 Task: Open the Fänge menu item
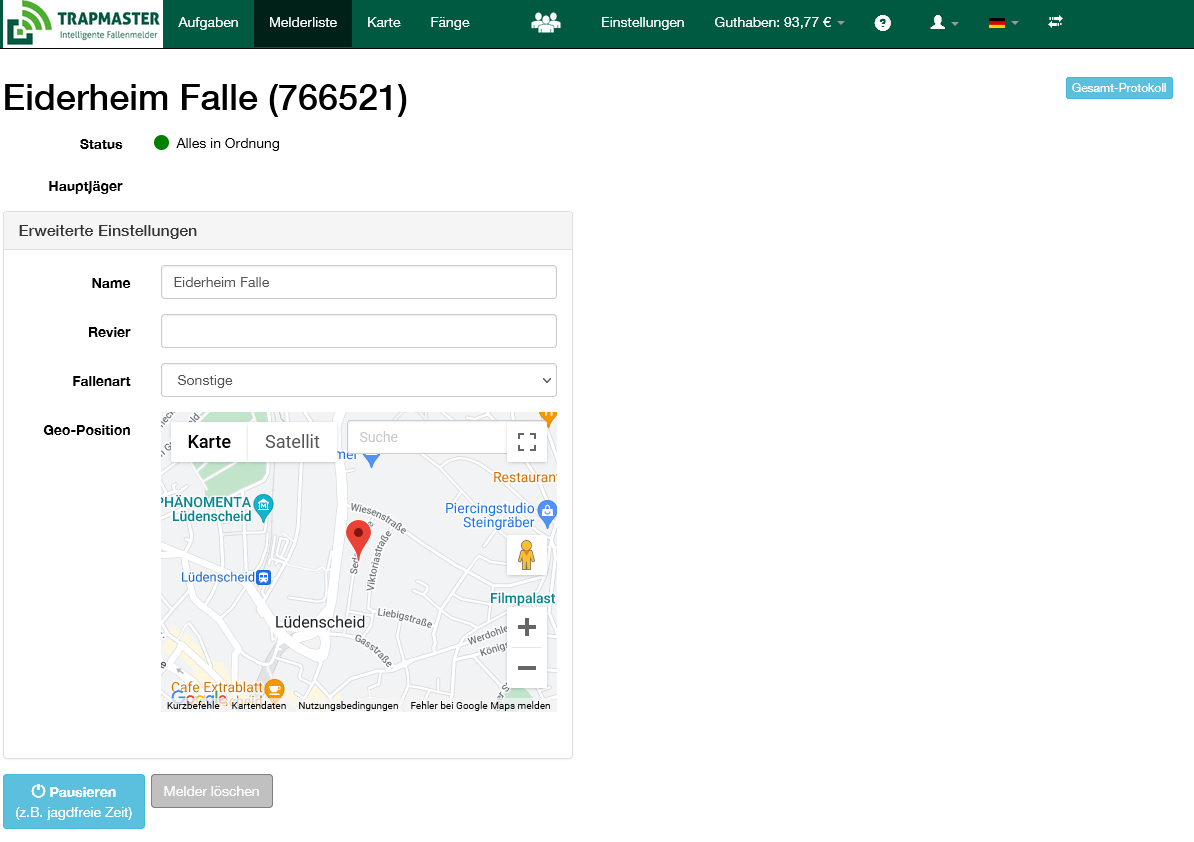click(x=449, y=23)
